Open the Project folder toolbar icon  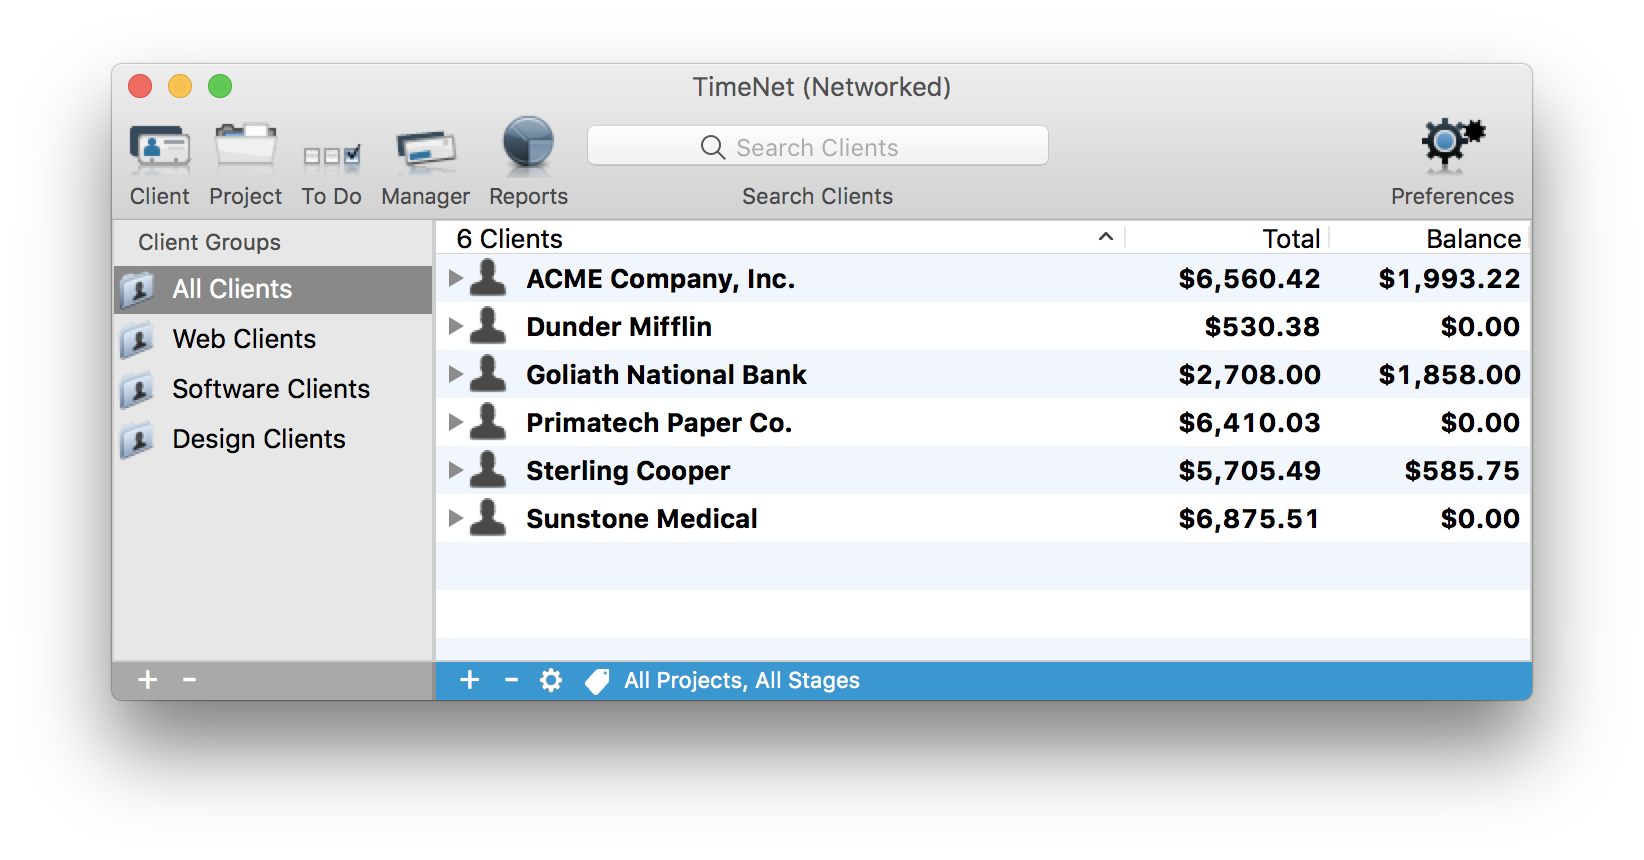click(245, 146)
